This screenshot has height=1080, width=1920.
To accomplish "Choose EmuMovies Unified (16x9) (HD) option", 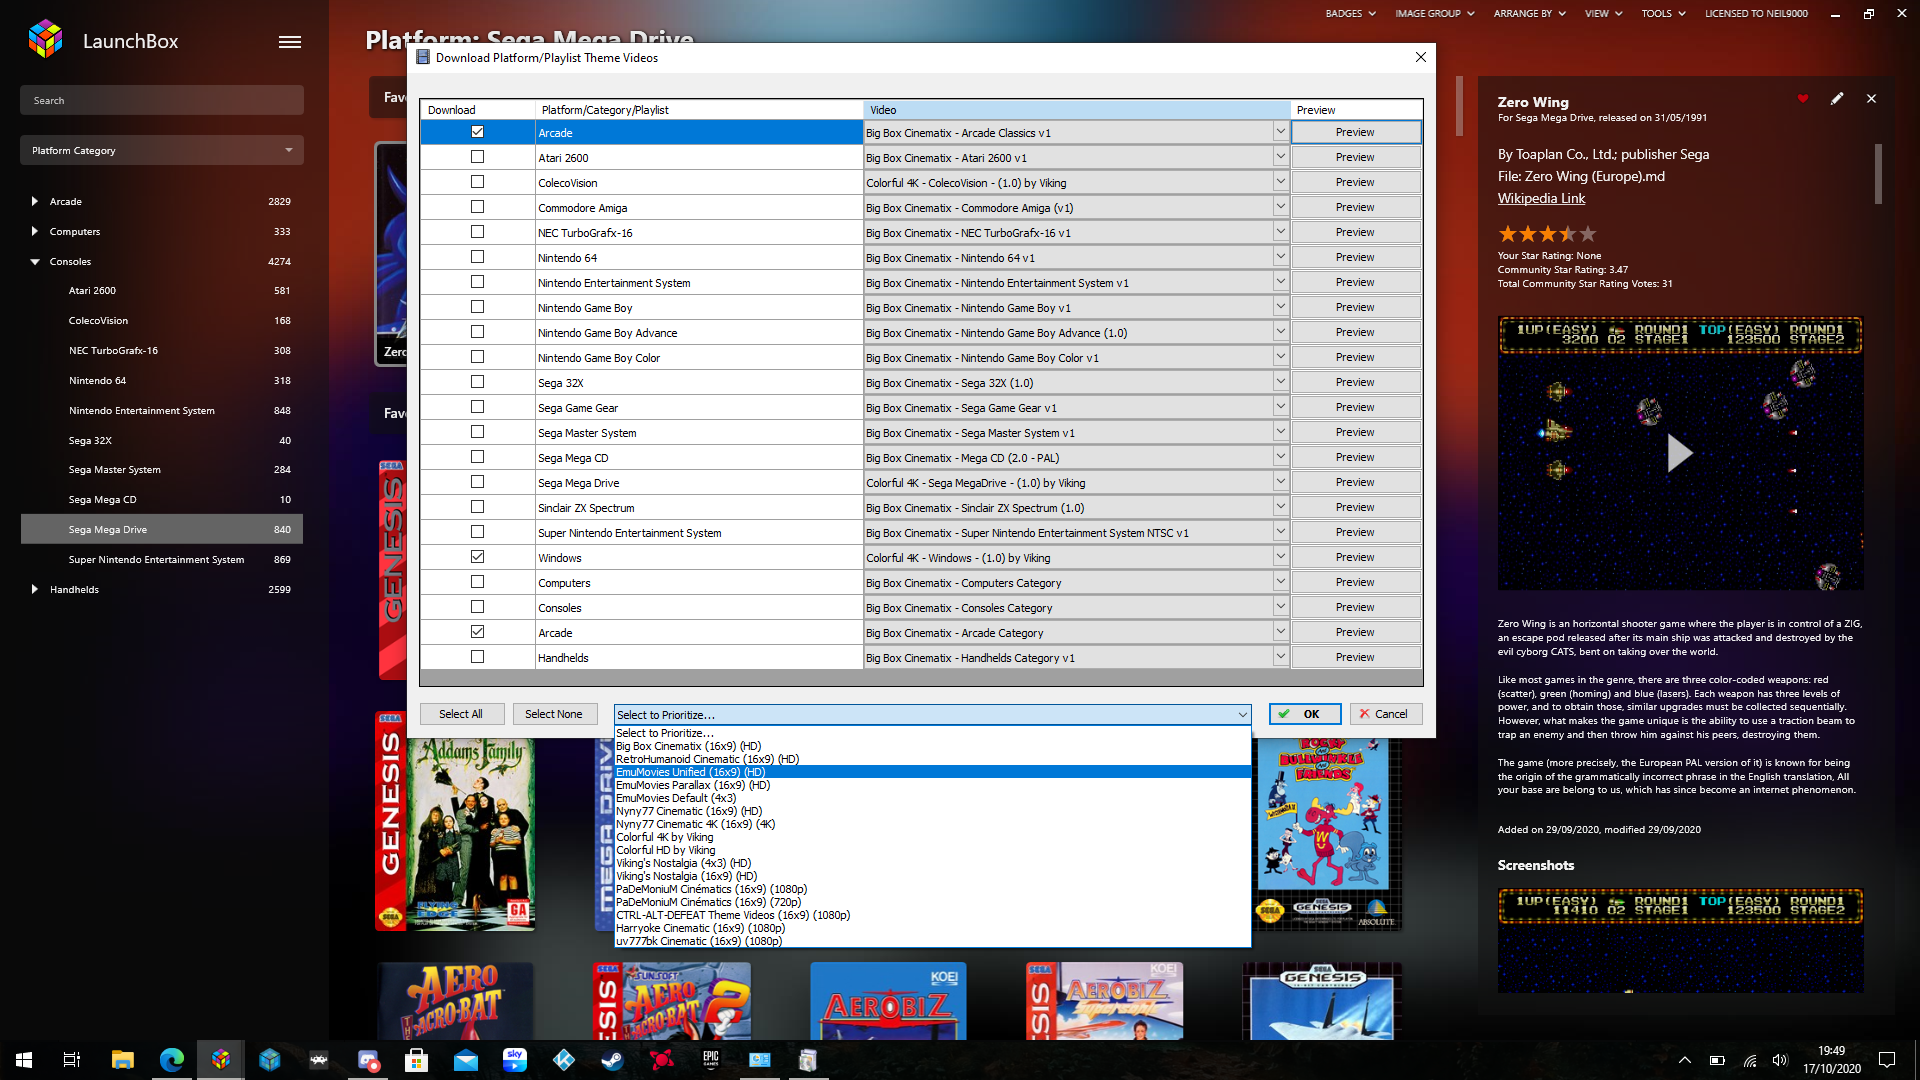I will (690, 772).
